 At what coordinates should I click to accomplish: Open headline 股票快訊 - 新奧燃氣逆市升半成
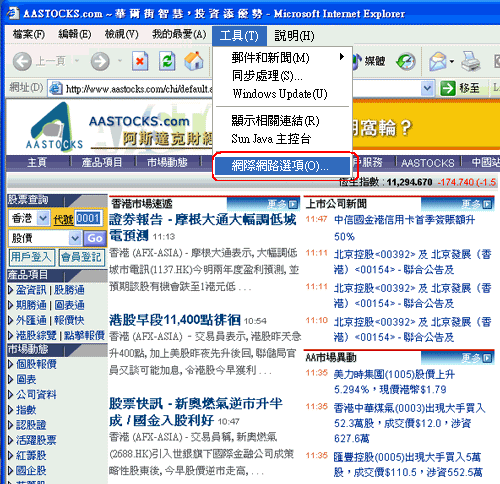pyautogui.click(x=196, y=412)
